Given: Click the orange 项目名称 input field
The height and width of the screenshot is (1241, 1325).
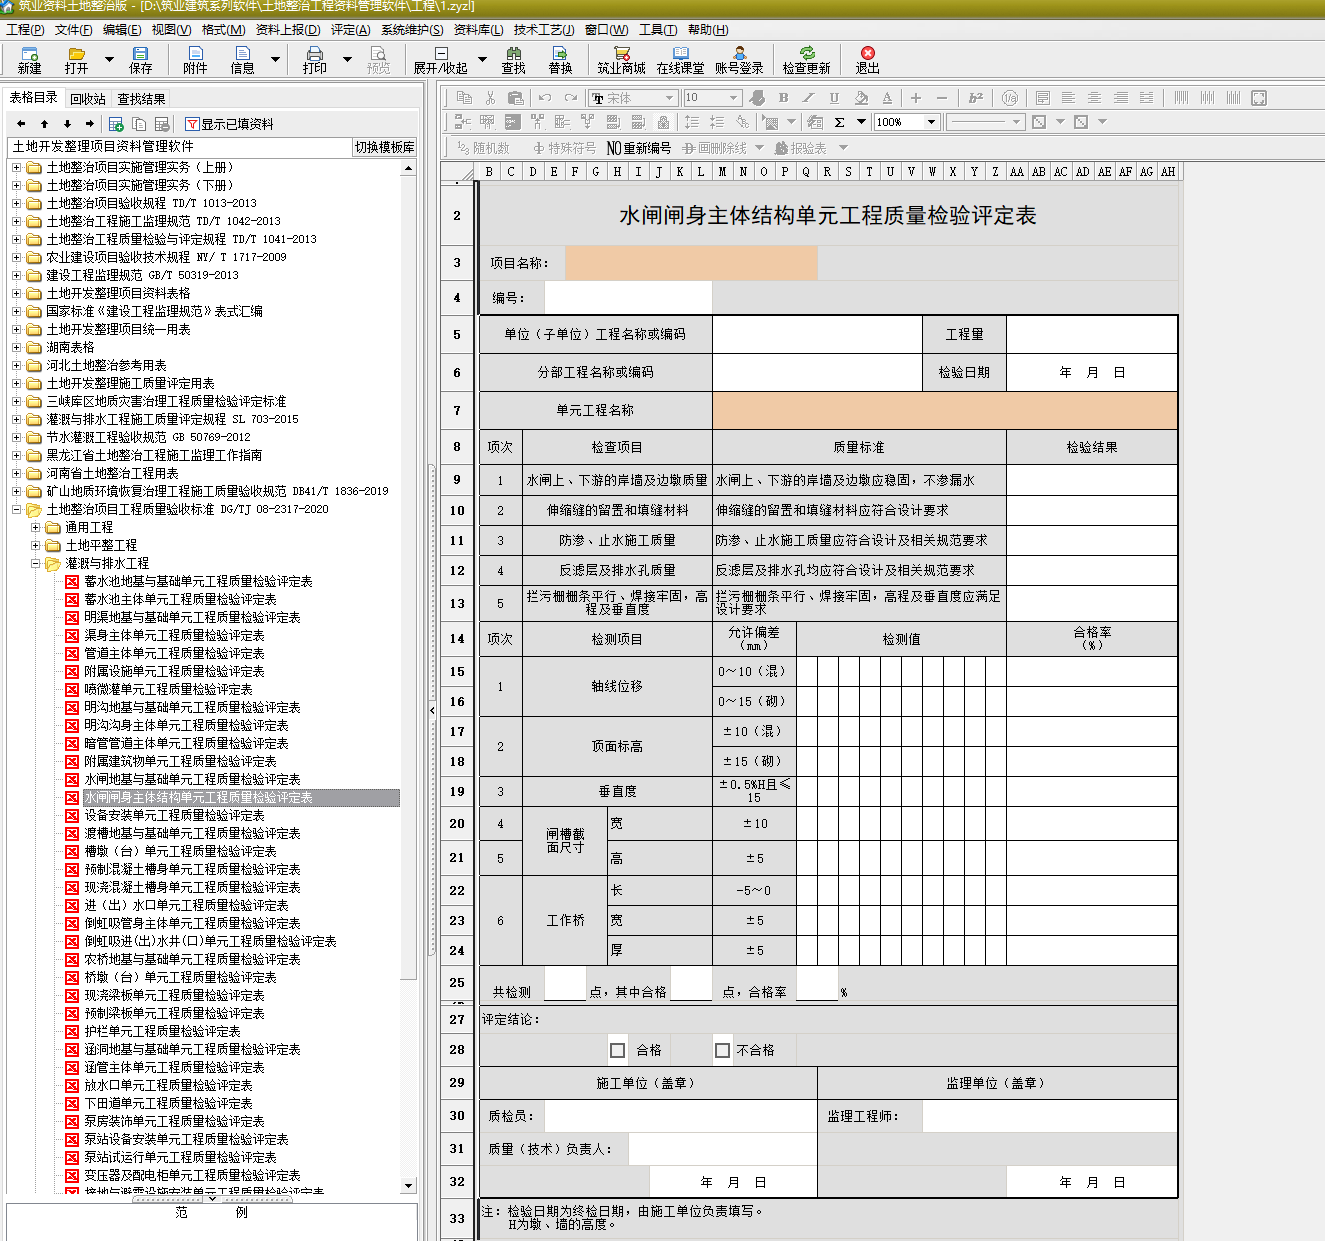Looking at the screenshot, I should pos(691,263).
